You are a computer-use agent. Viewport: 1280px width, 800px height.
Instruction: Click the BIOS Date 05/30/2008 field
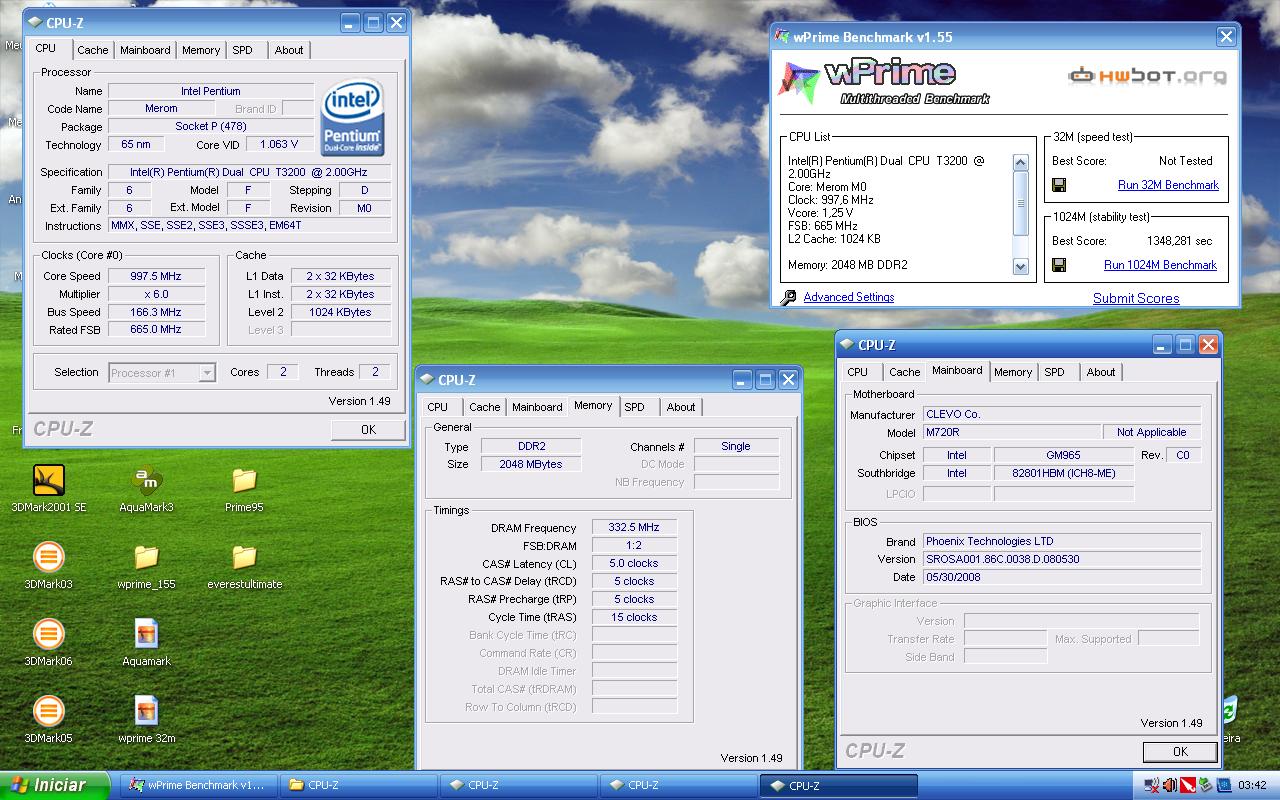pyautogui.click(x=1062, y=577)
